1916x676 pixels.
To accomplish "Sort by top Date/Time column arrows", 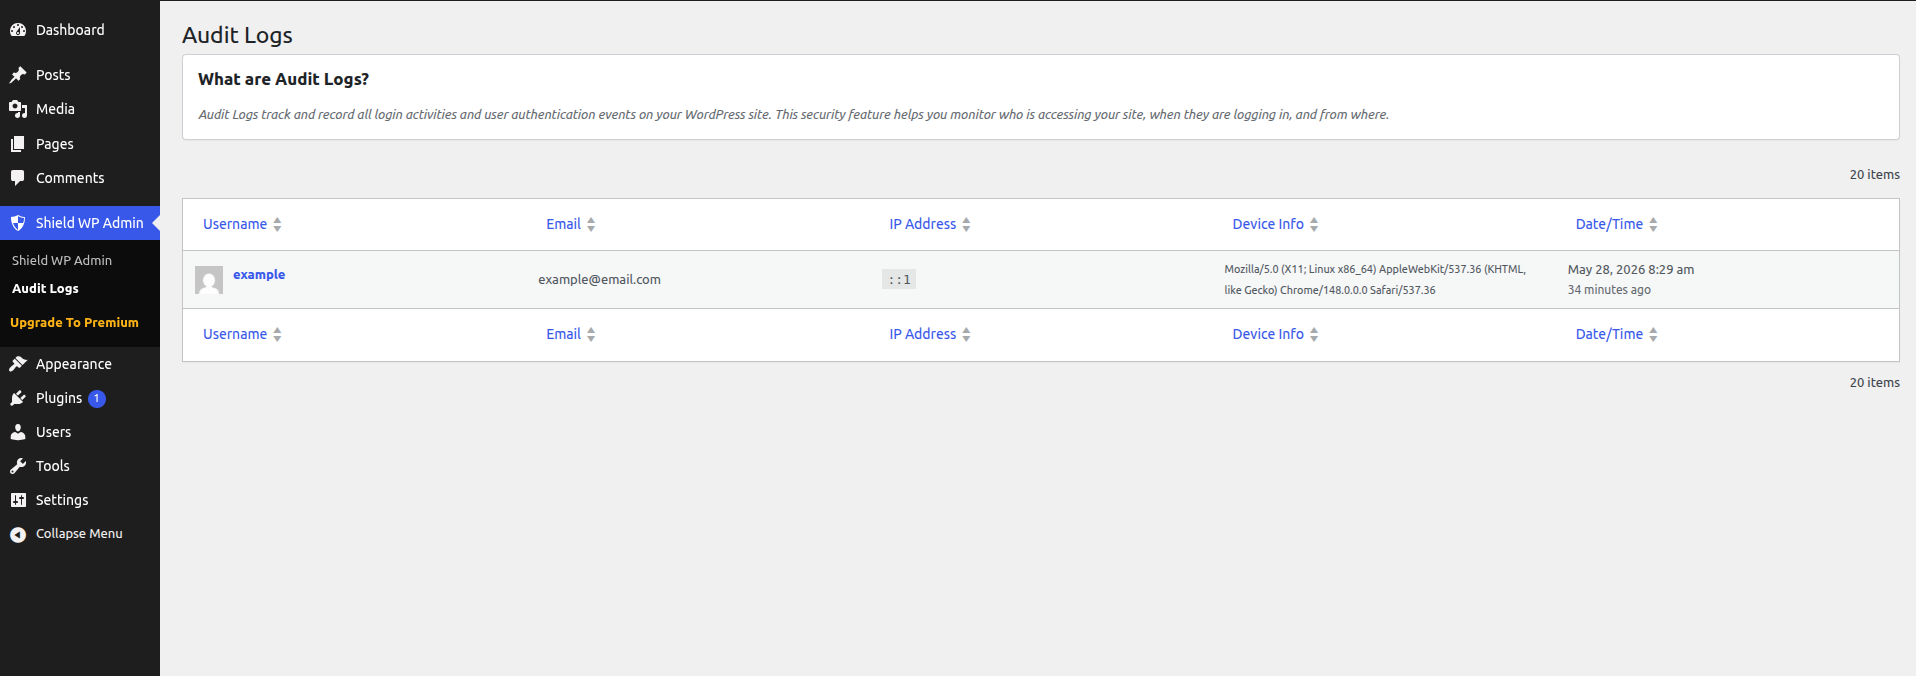I will click(x=1653, y=225).
